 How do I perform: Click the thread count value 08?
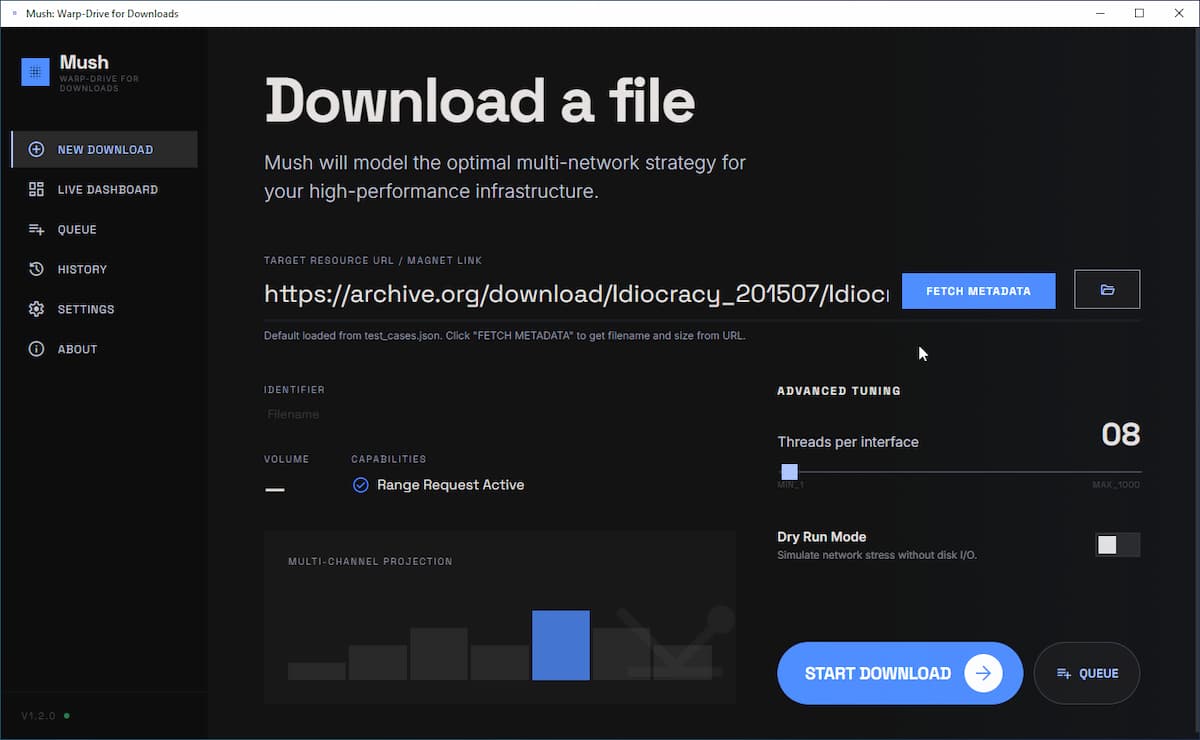pyautogui.click(x=1120, y=434)
